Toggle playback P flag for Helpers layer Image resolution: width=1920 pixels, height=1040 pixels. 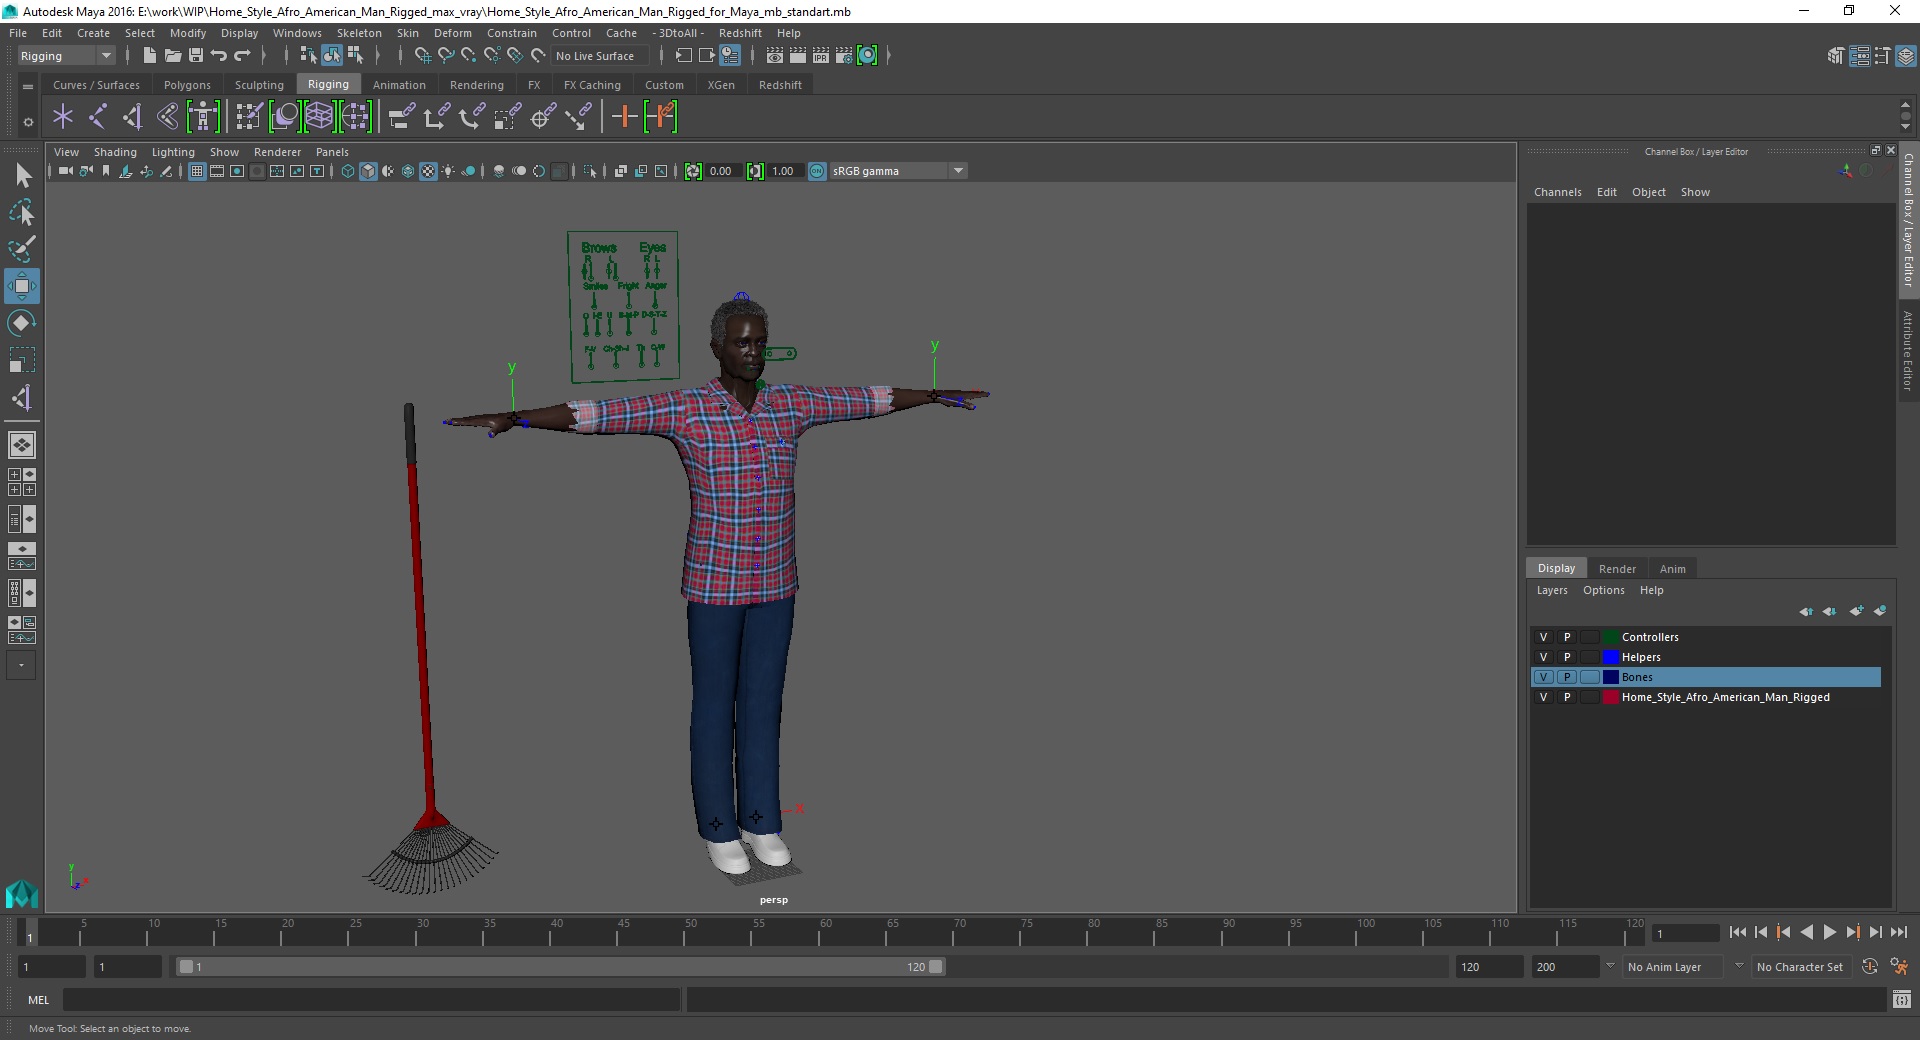tap(1567, 657)
